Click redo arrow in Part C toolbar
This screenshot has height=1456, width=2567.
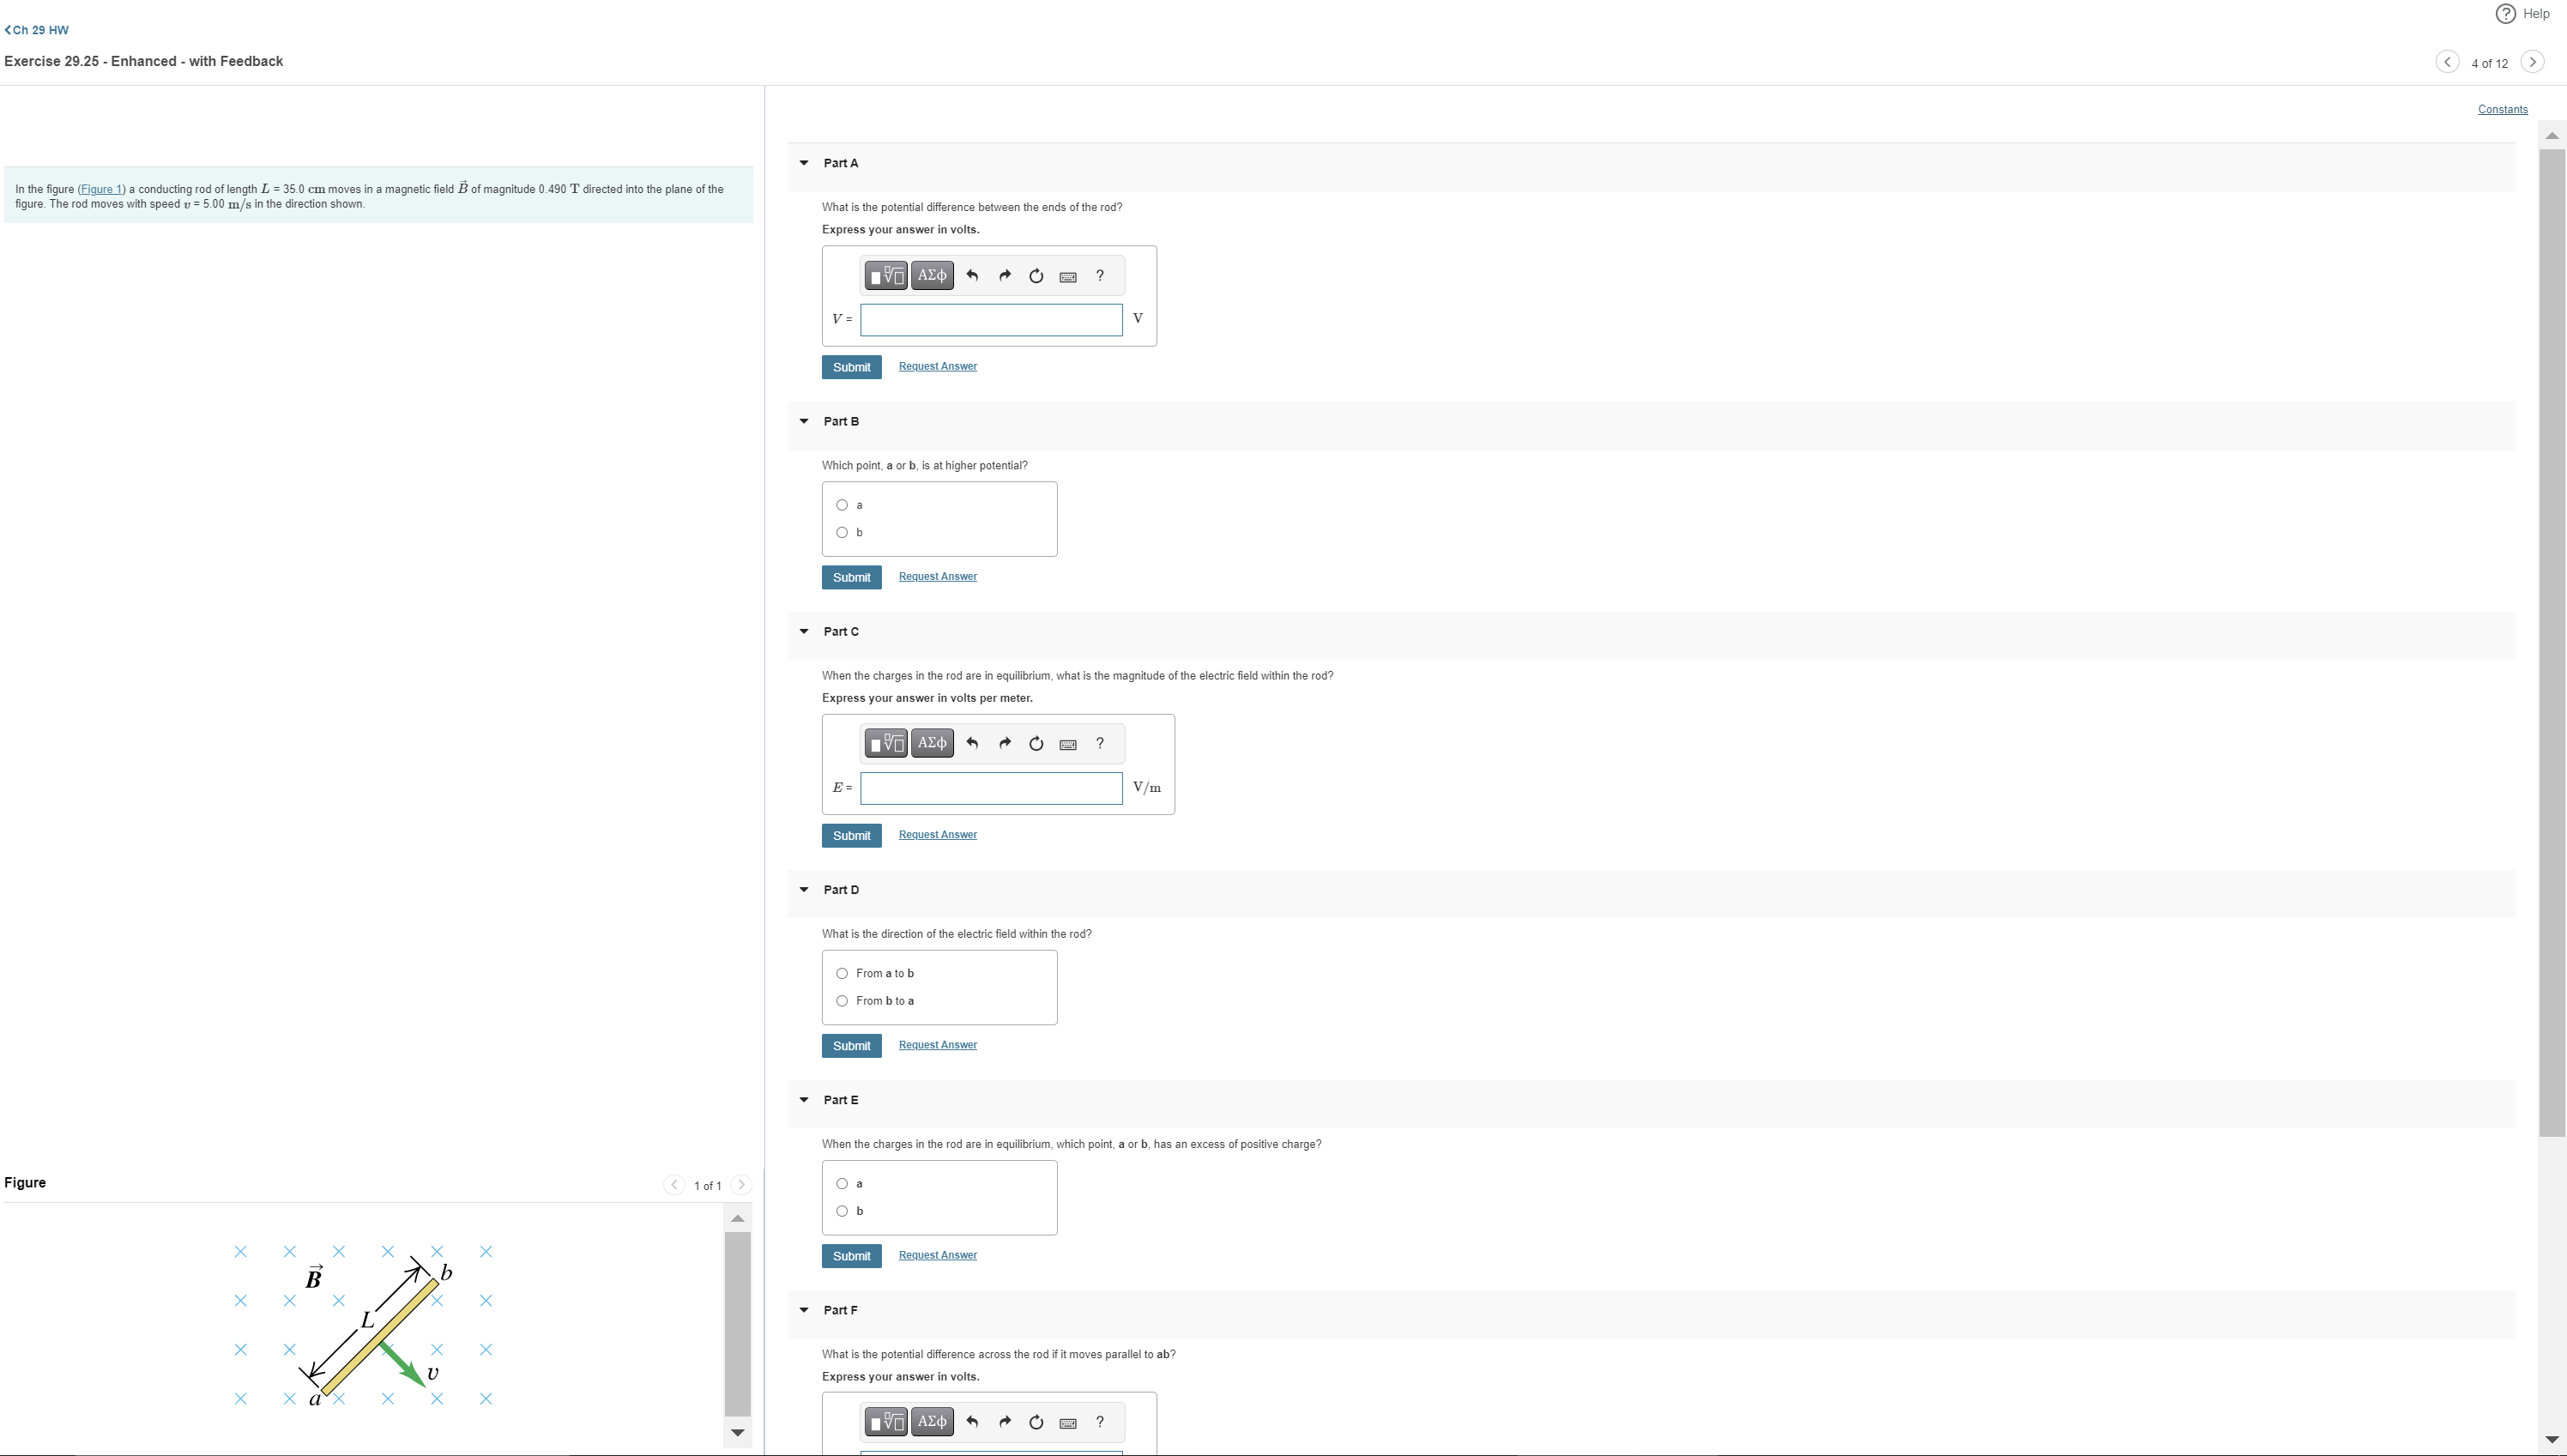tap(1004, 744)
